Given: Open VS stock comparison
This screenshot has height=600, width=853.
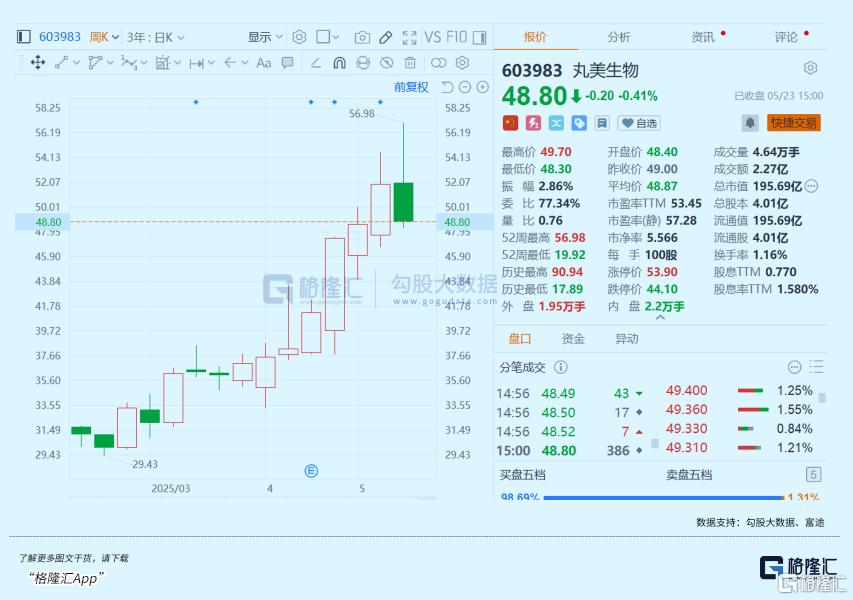Looking at the screenshot, I should 432,37.
